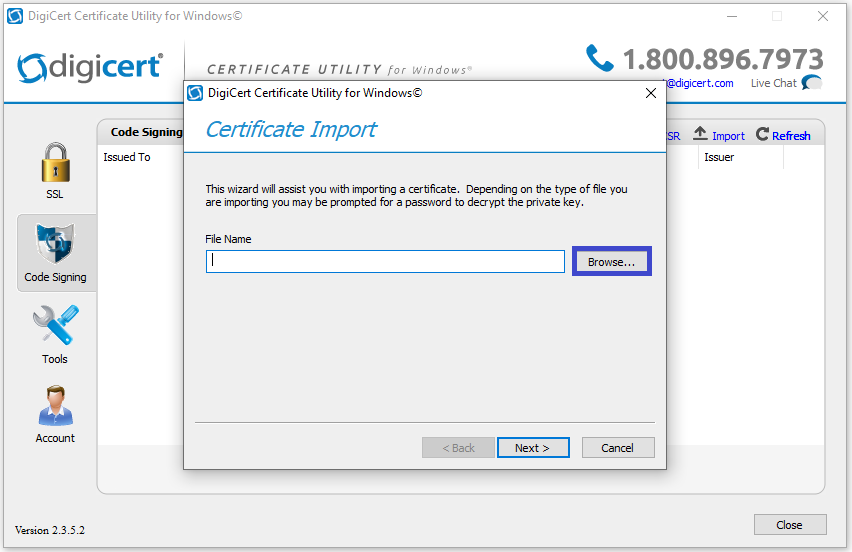Viewport: 852px width, 552px height.
Task: Click the phone handset icon in header
Action: (600, 58)
